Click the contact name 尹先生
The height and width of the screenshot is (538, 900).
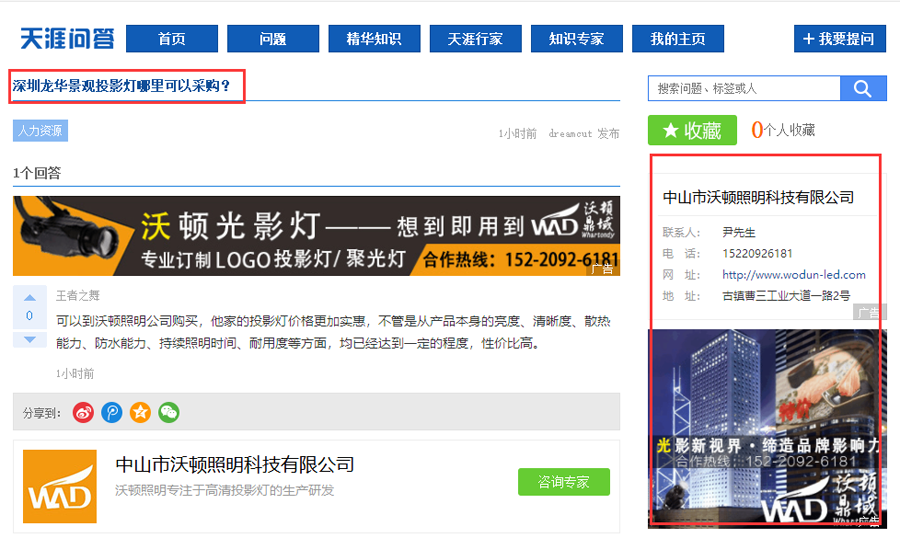pyautogui.click(x=739, y=232)
